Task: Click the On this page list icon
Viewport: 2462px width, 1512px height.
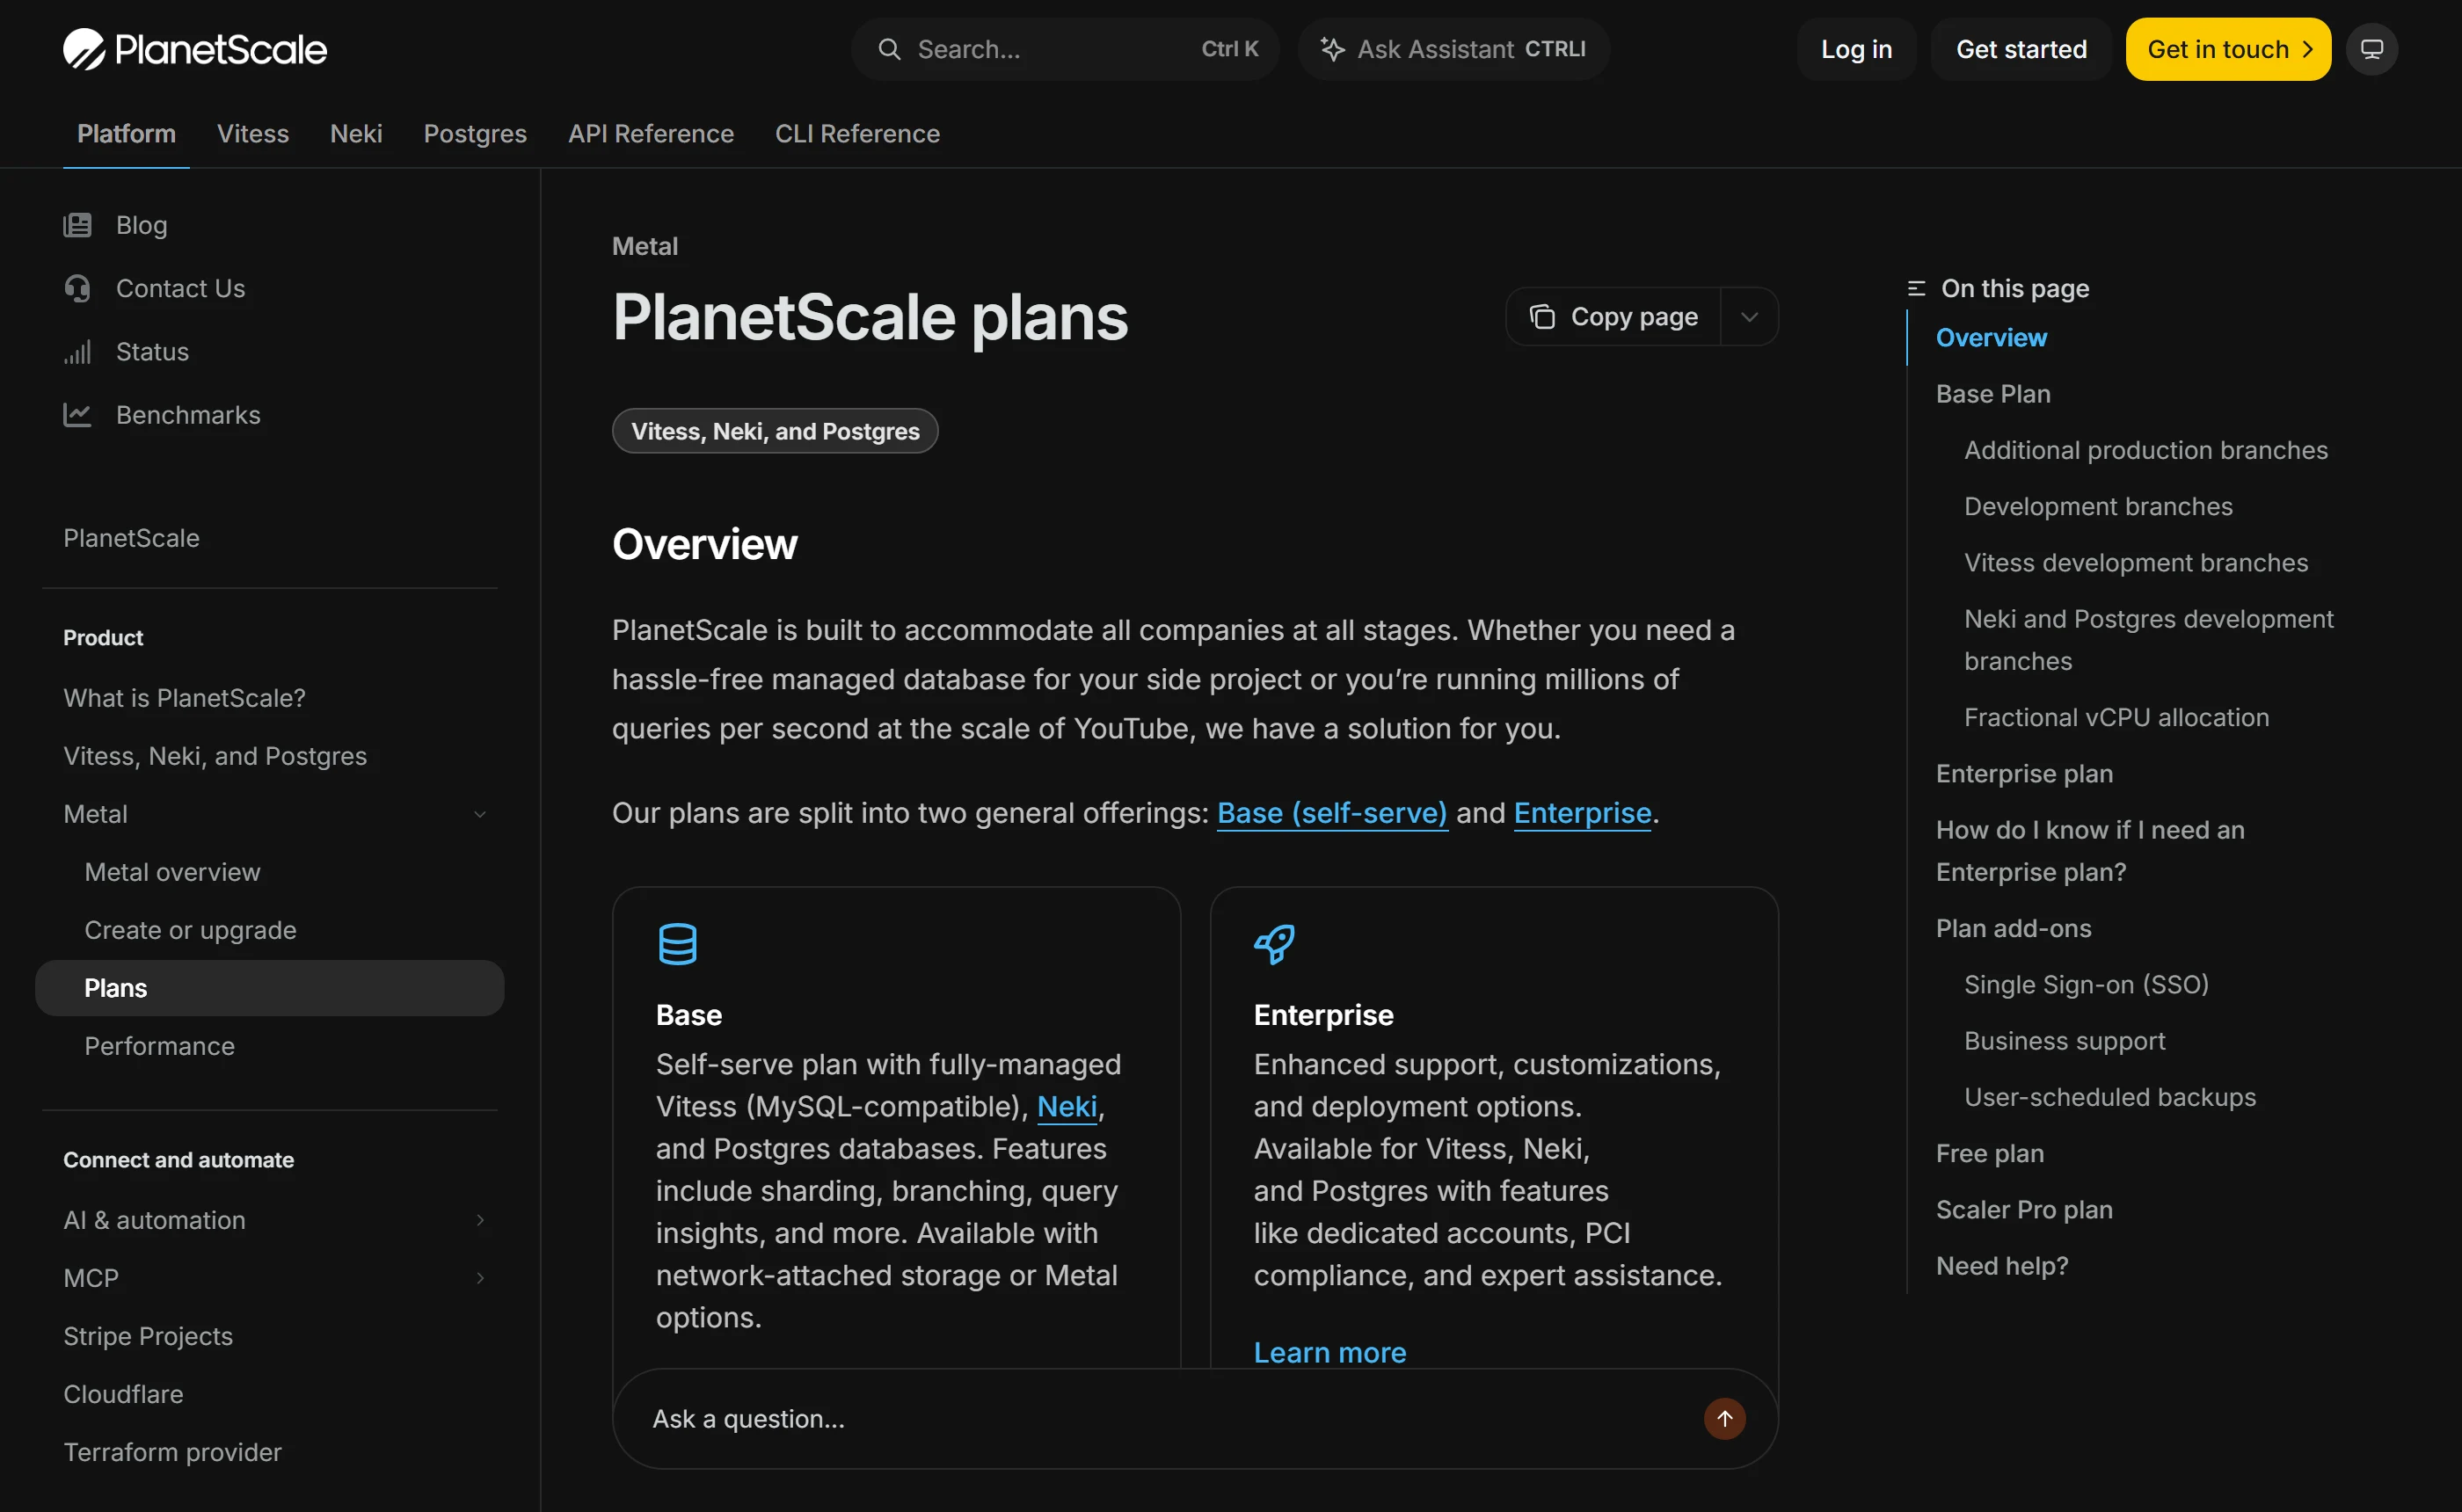Action: pyautogui.click(x=1916, y=289)
